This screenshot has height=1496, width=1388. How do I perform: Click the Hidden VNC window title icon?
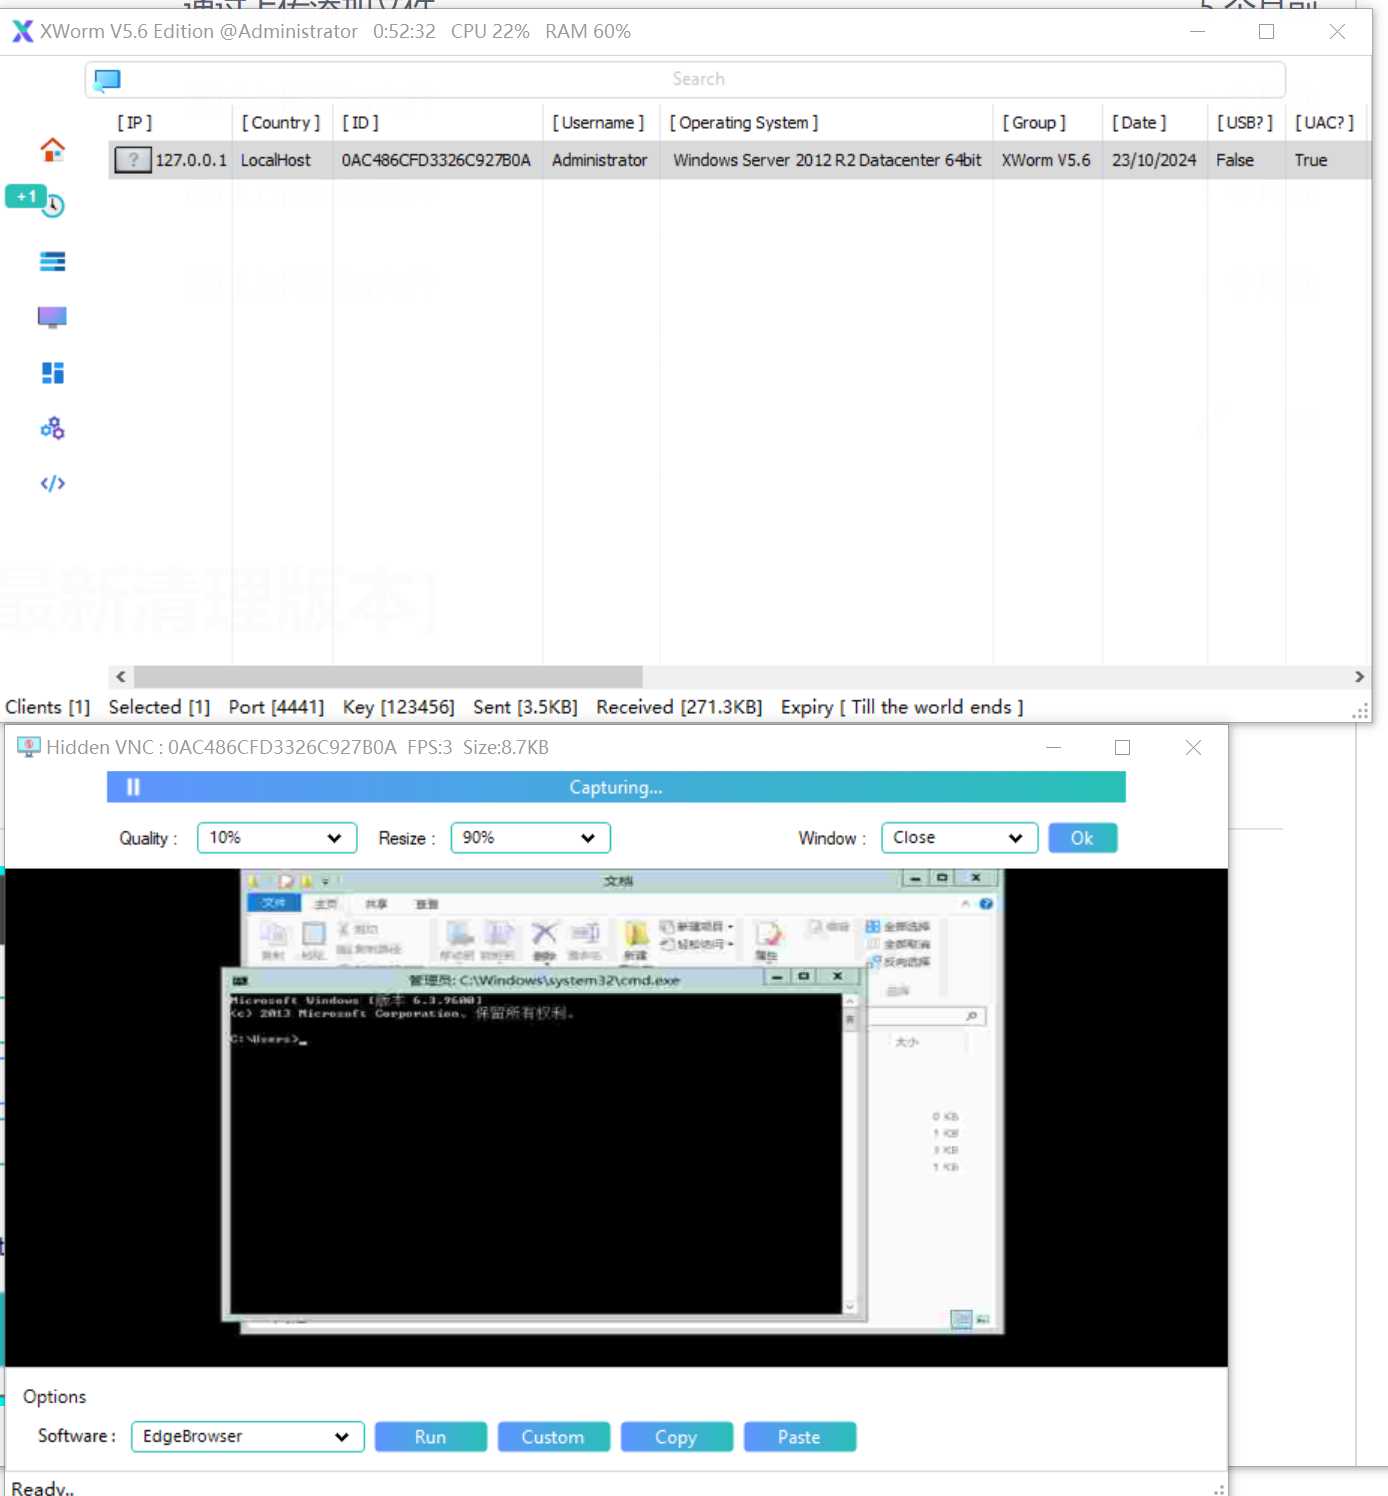(29, 747)
